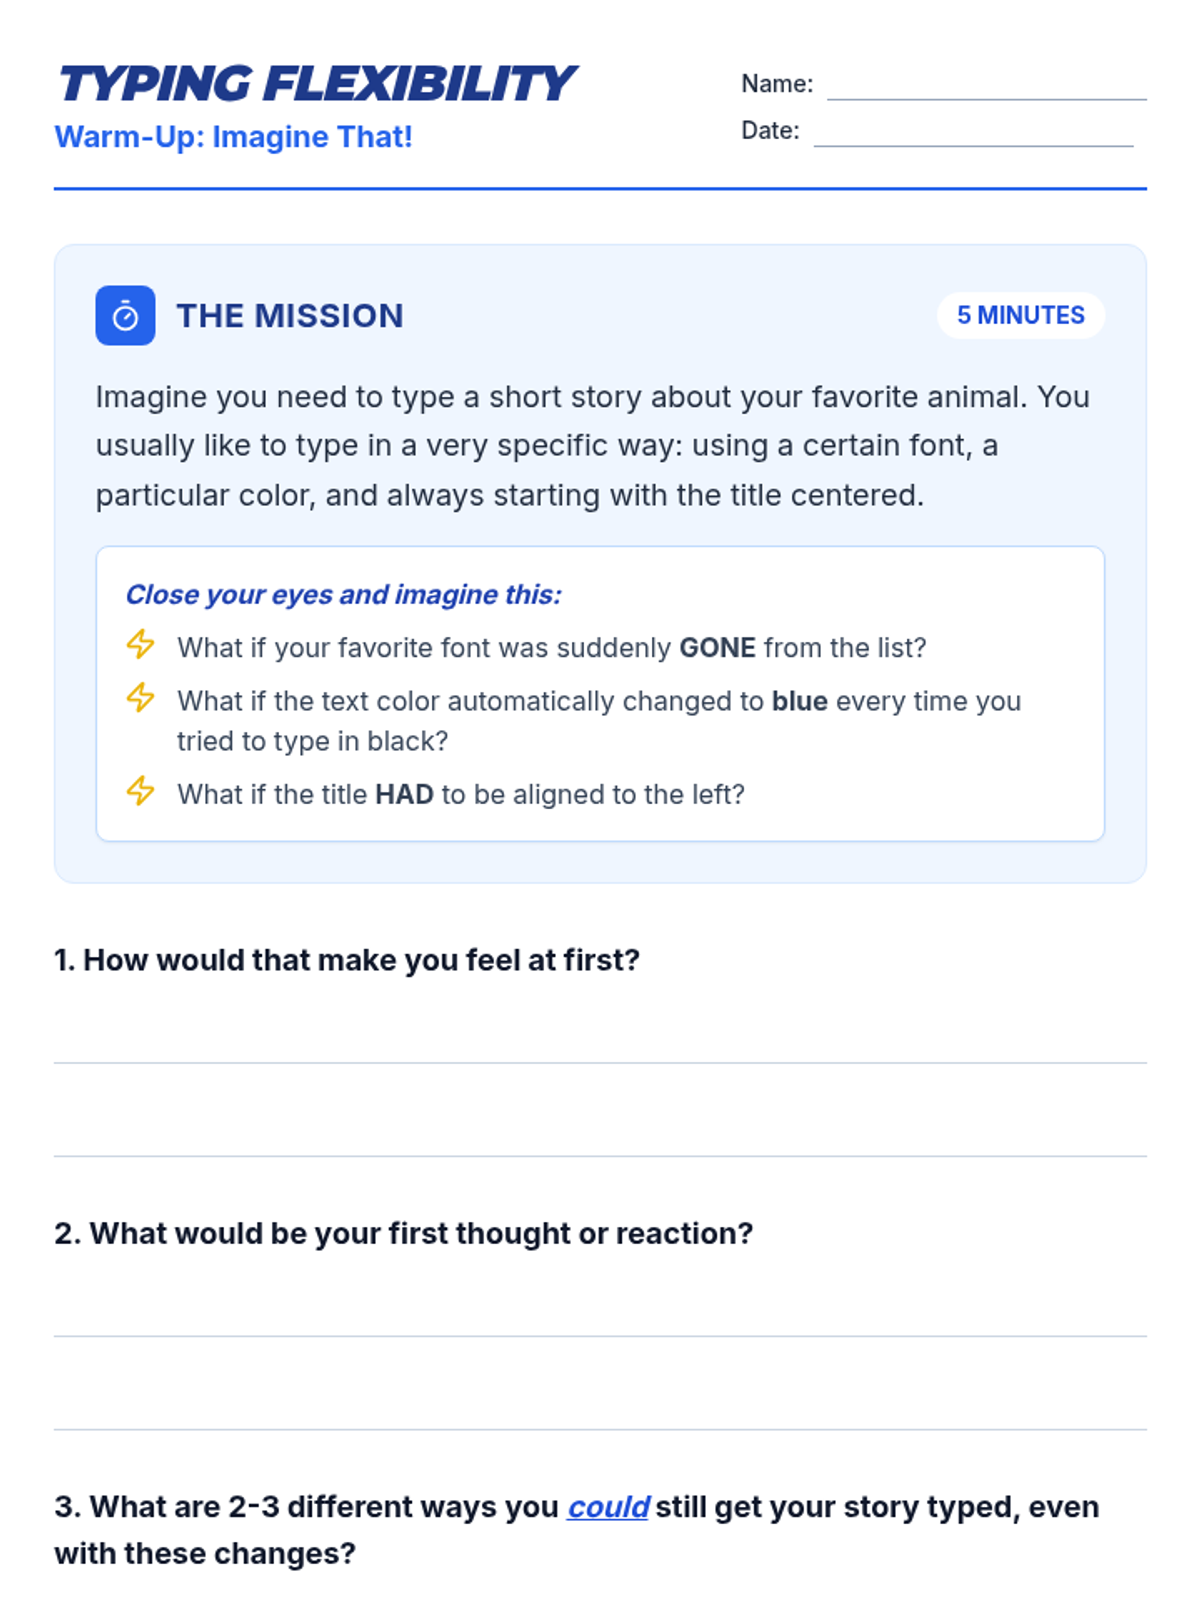Click the lightning bolt beside the blue text color question
The width and height of the screenshot is (1200, 1600).
(141, 697)
